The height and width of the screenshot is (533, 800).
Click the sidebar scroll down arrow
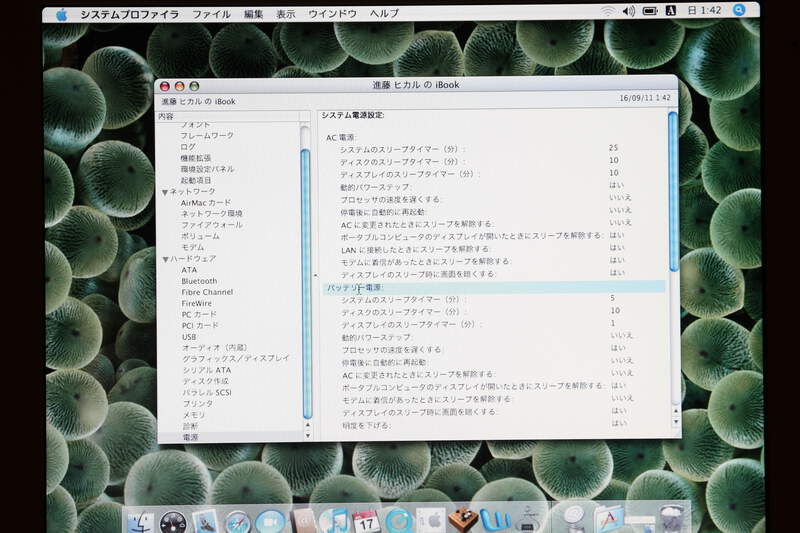coord(308,436)
